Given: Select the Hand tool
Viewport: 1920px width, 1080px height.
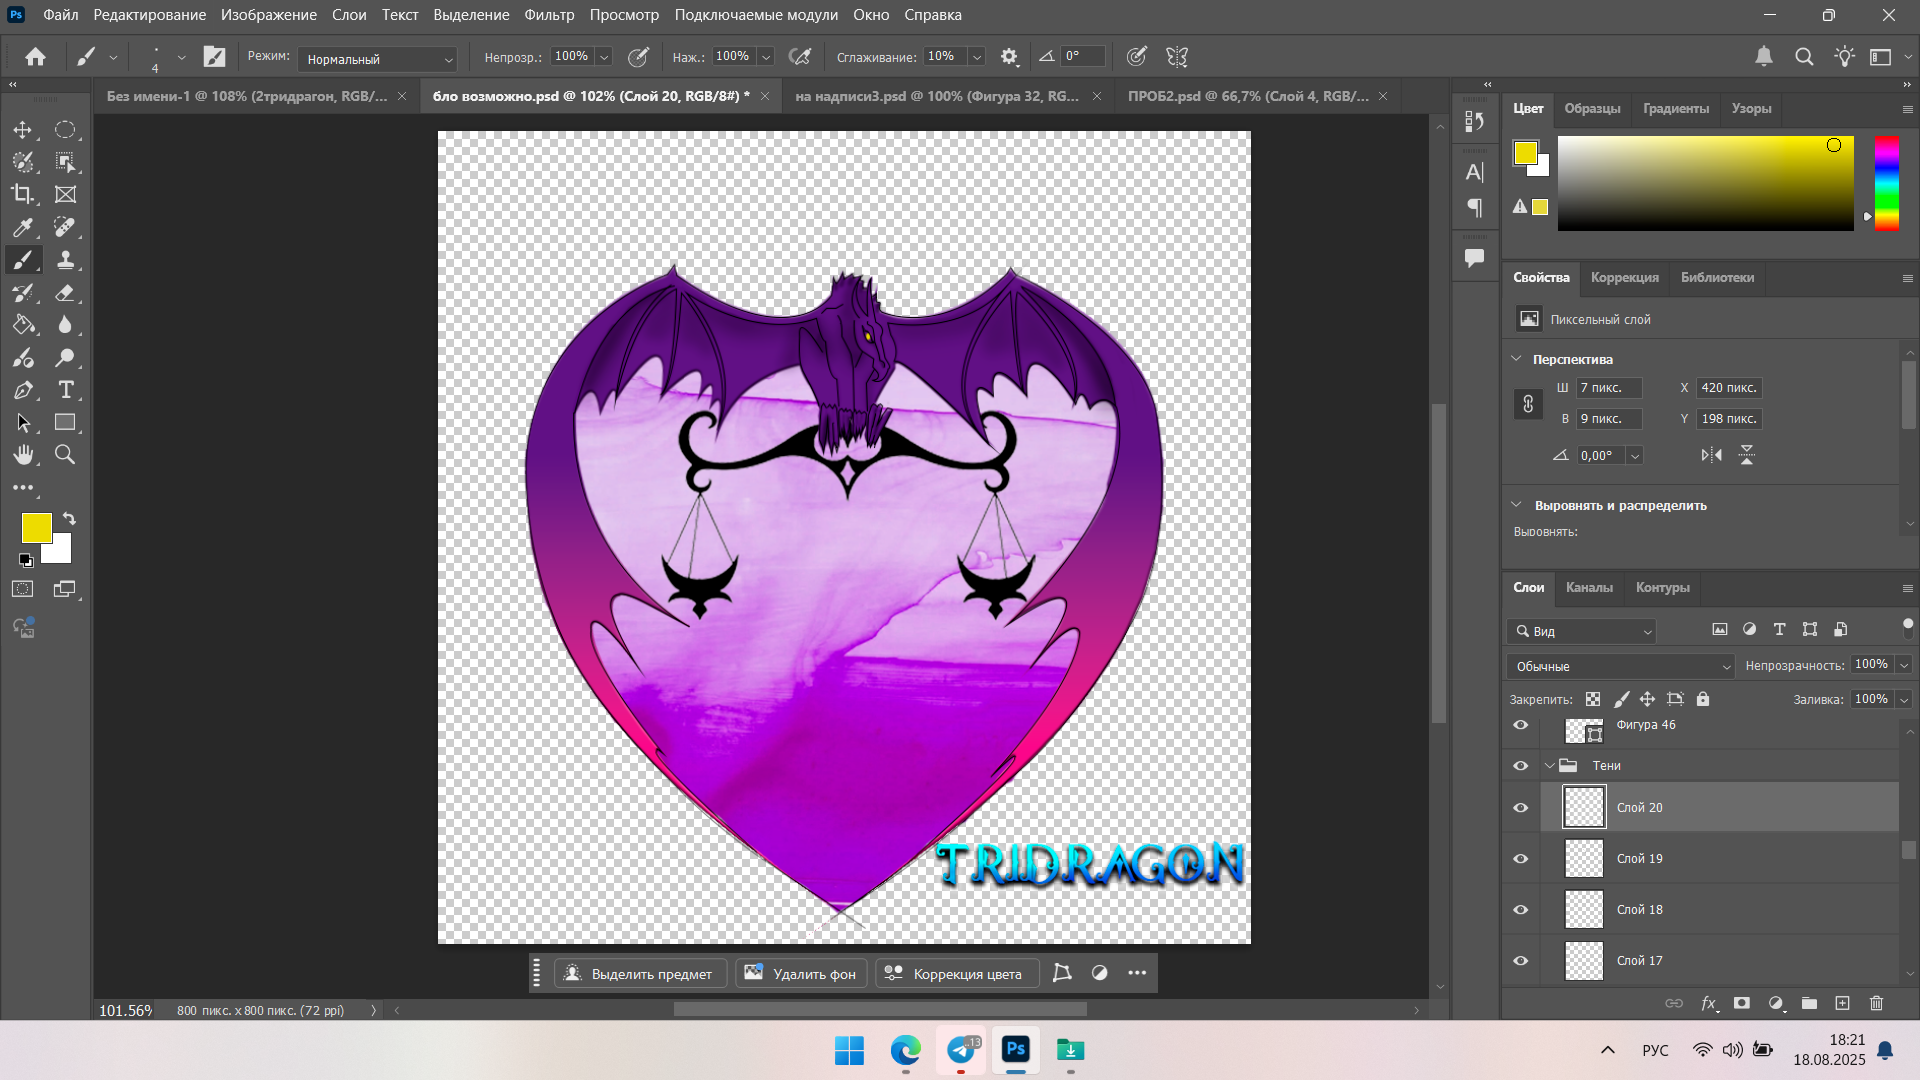Looking at the screenshot, I should pos(22,455).
